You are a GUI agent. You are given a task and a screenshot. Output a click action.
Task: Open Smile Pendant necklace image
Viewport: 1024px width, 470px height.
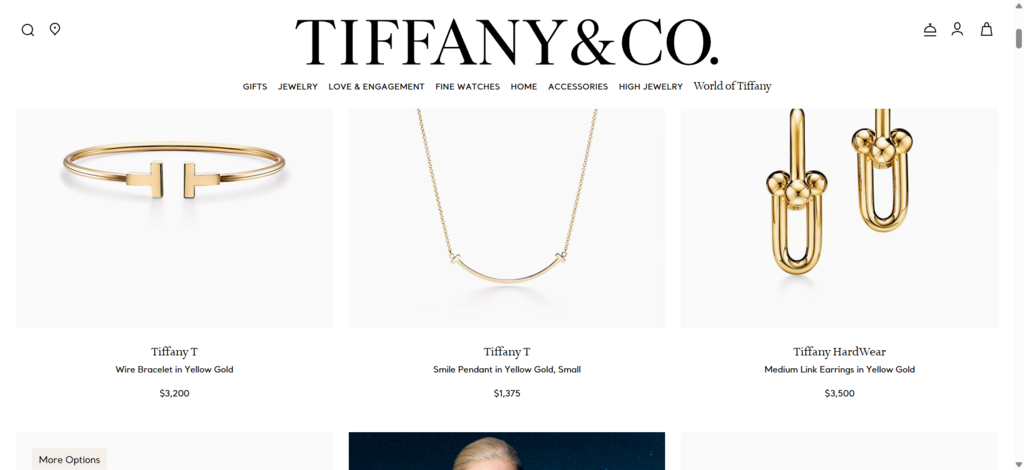[507, 218]
